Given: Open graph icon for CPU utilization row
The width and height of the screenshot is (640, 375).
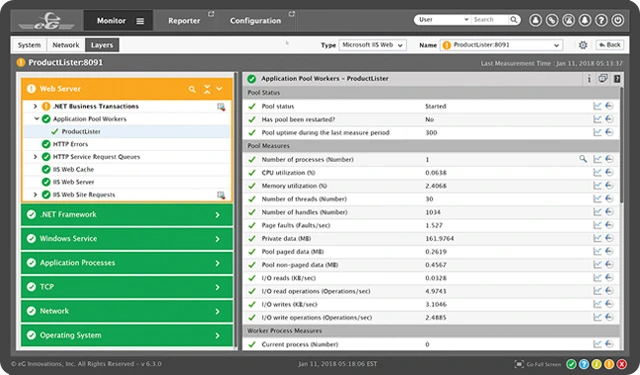Looking at the screenshot, I should [x=597, y=173].
